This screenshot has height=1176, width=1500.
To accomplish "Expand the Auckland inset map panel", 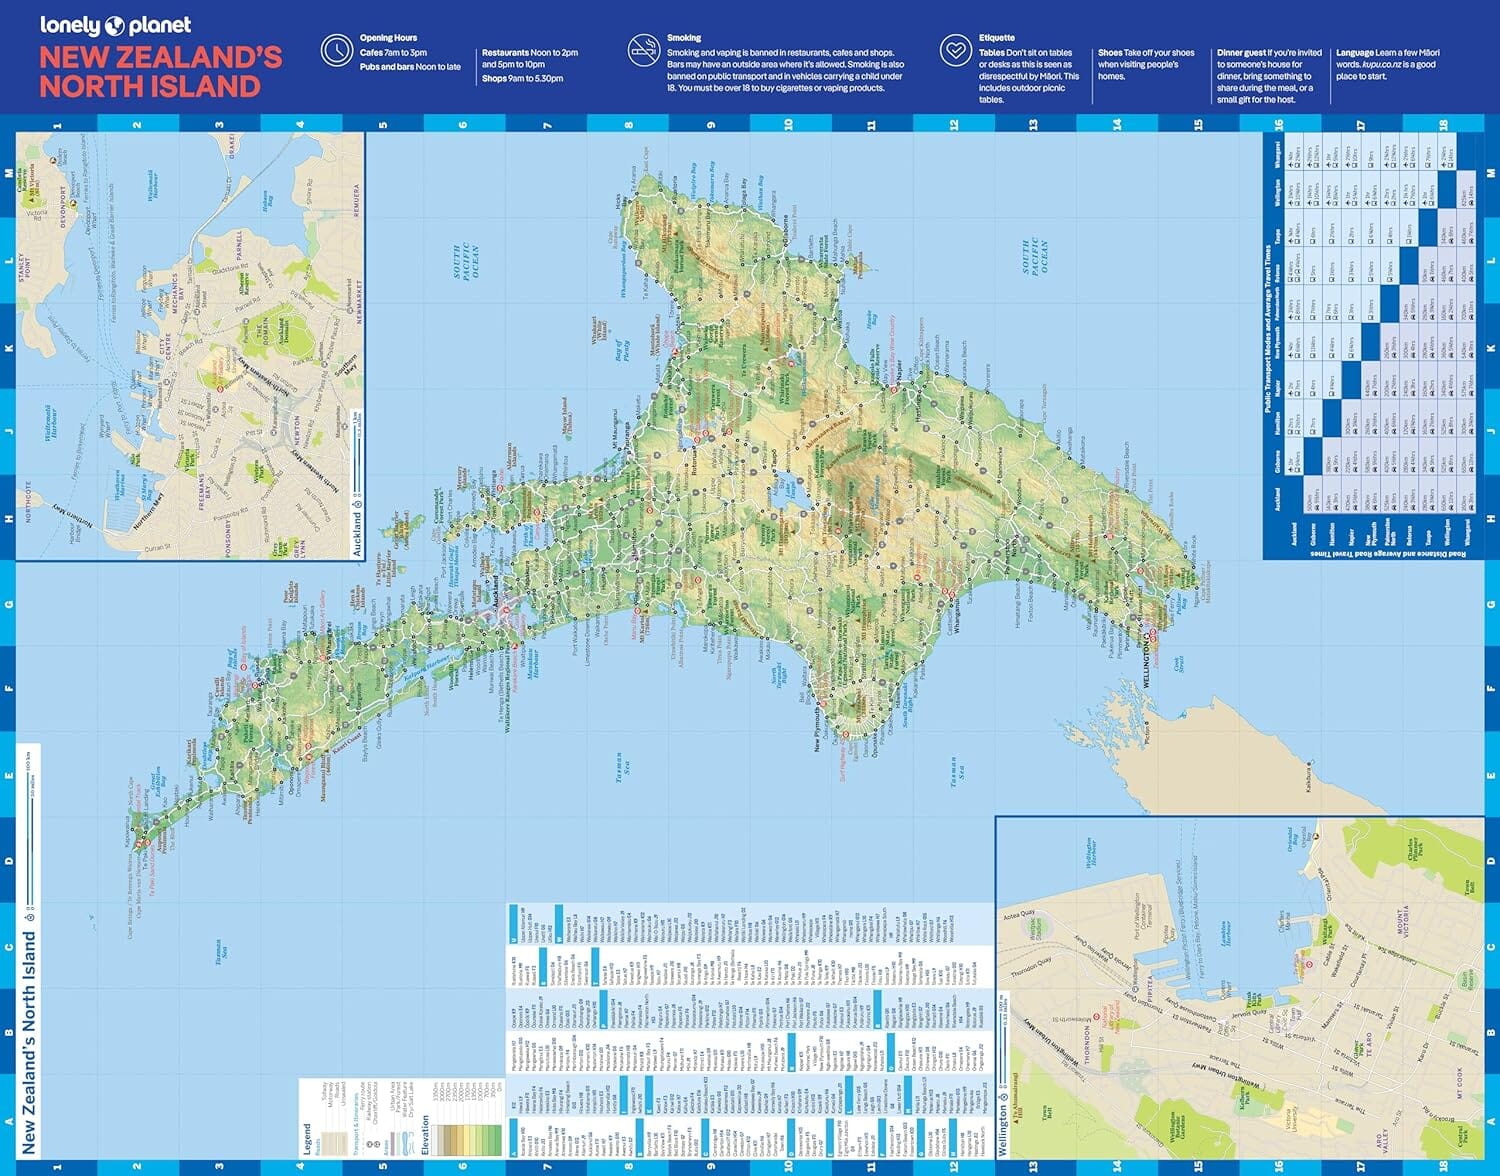I will [x=190, y=350].
